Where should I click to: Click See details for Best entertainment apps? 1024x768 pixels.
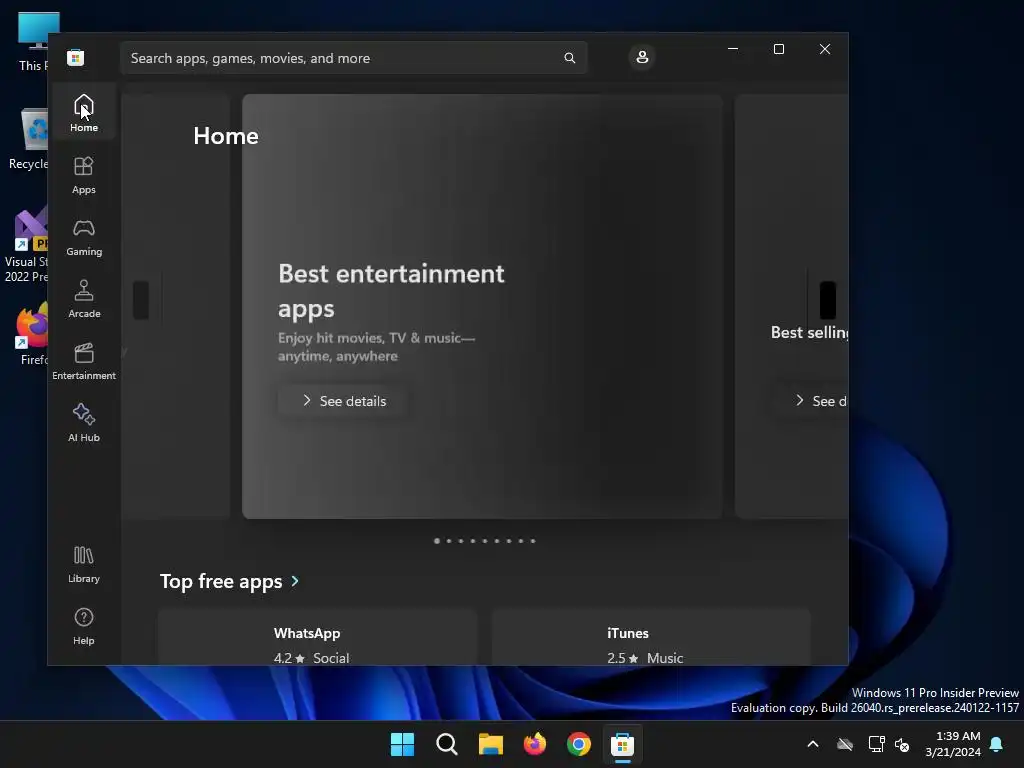coord(344,401)
